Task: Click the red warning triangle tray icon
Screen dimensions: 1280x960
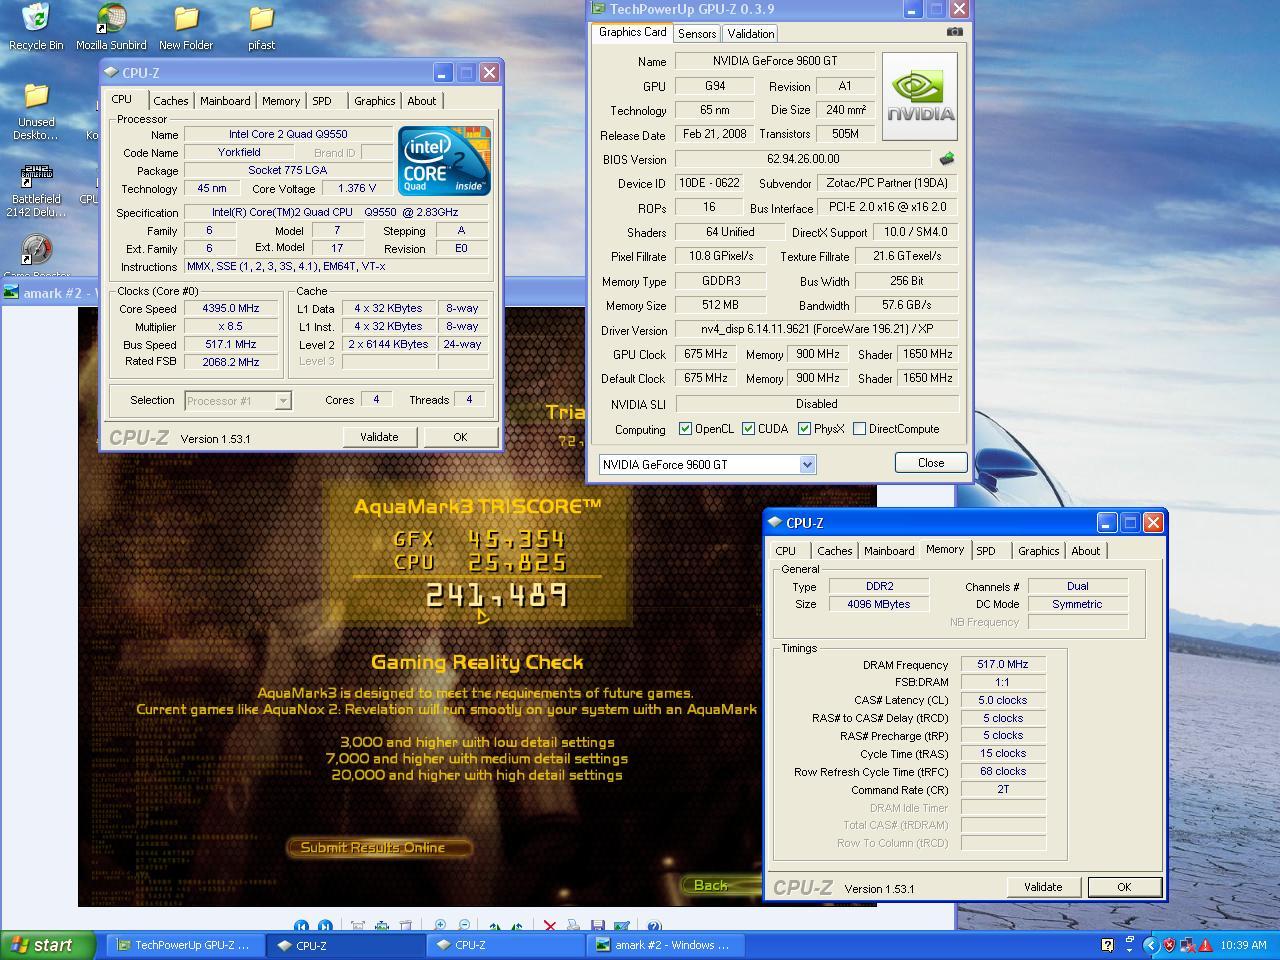Action: (1205, 945)
